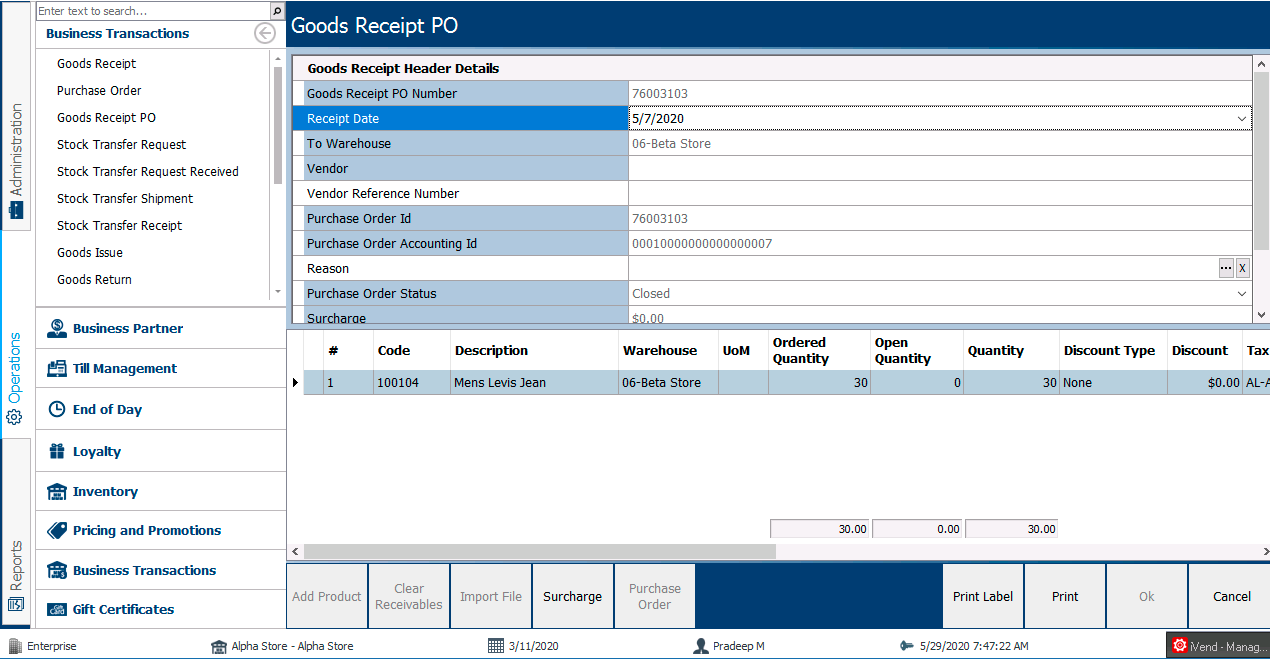Screen dimensions: 1270x659
Task: Expand the Receipt Date dropdown
Action: pos(1242,118)
